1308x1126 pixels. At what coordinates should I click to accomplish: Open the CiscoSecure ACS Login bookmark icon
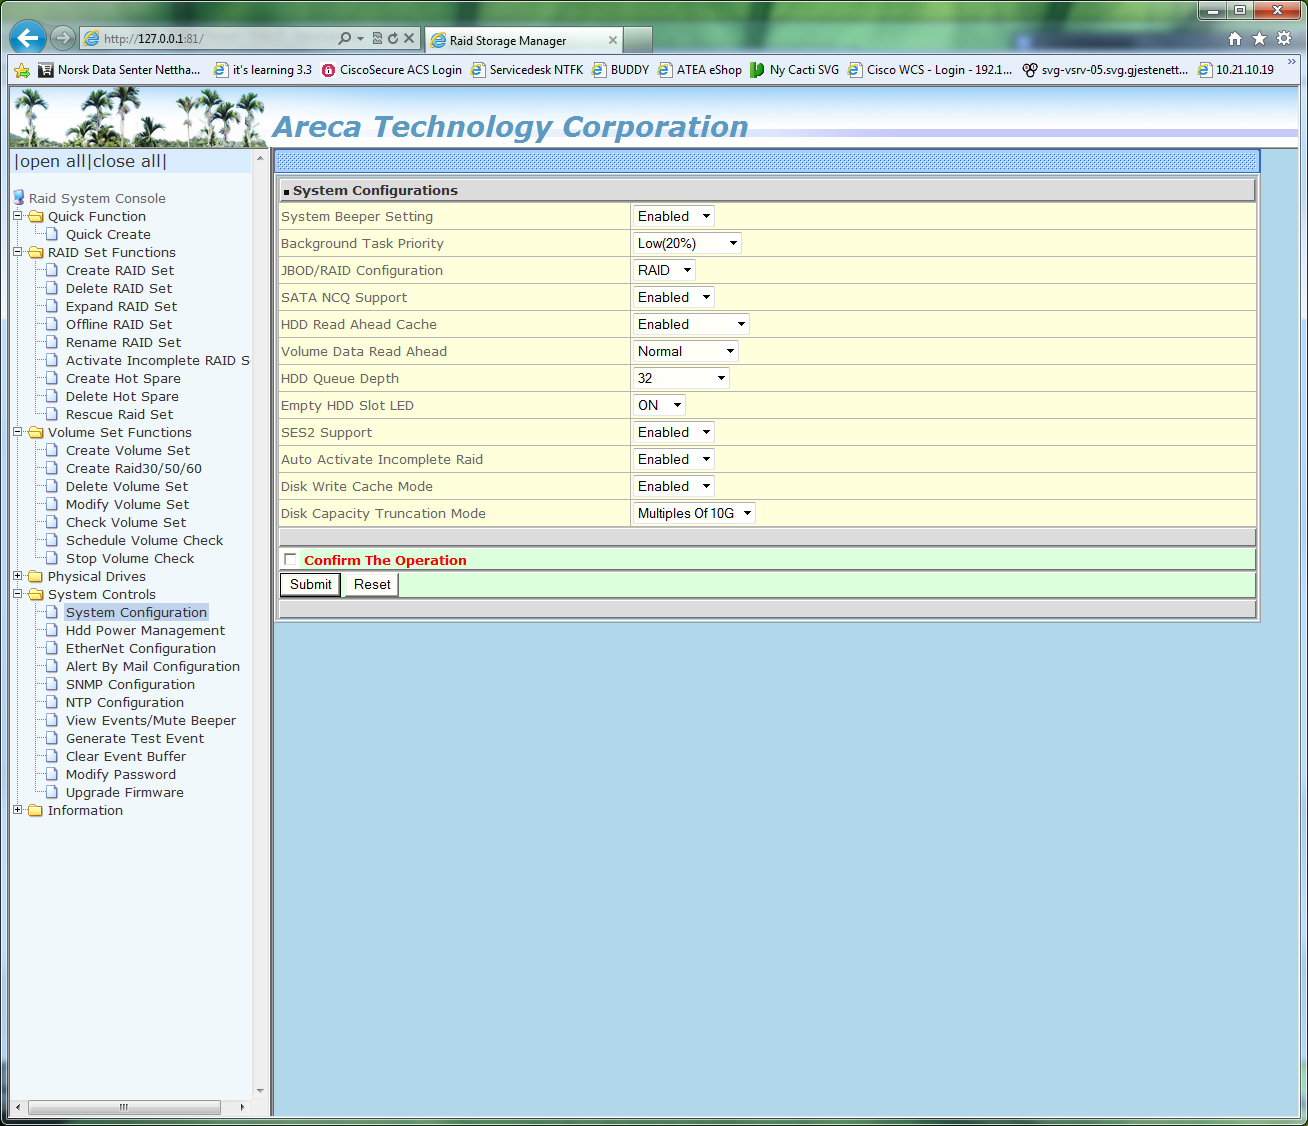pos(328,70)
